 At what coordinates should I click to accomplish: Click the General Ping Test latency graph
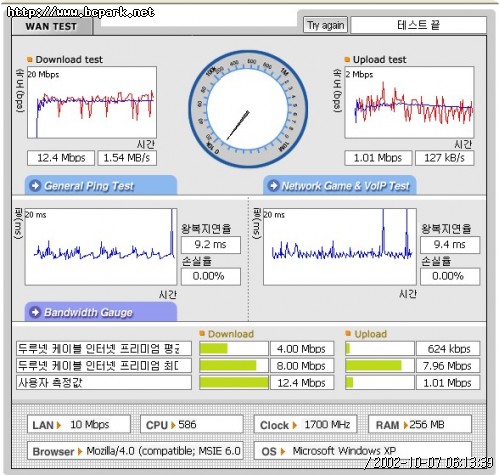101,247
